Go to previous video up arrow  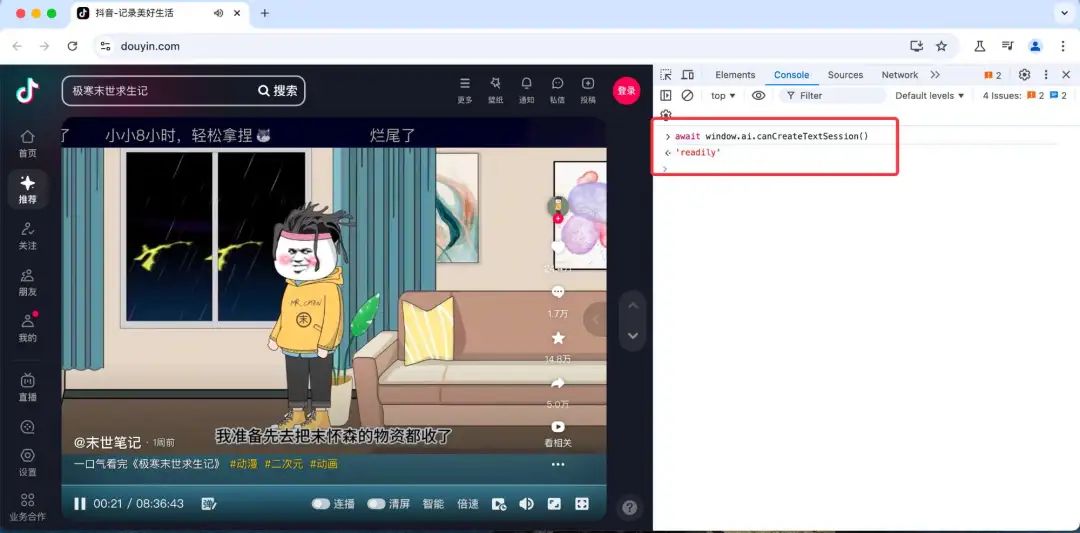coord(634,306)
